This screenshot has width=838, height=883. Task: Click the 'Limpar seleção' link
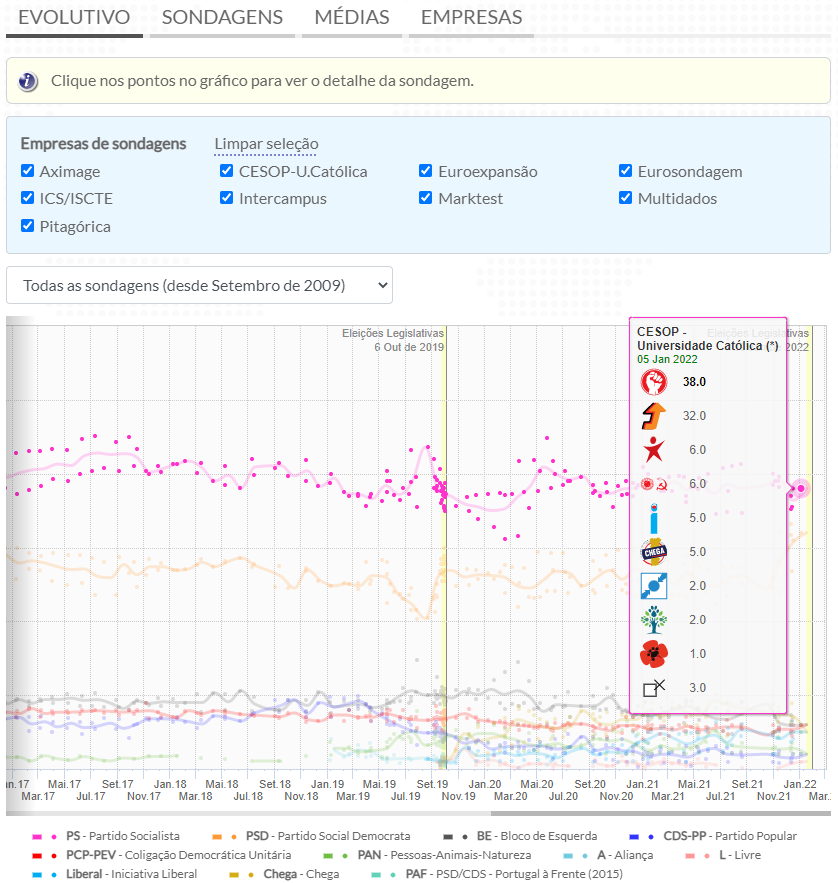(x=266, y=144)
